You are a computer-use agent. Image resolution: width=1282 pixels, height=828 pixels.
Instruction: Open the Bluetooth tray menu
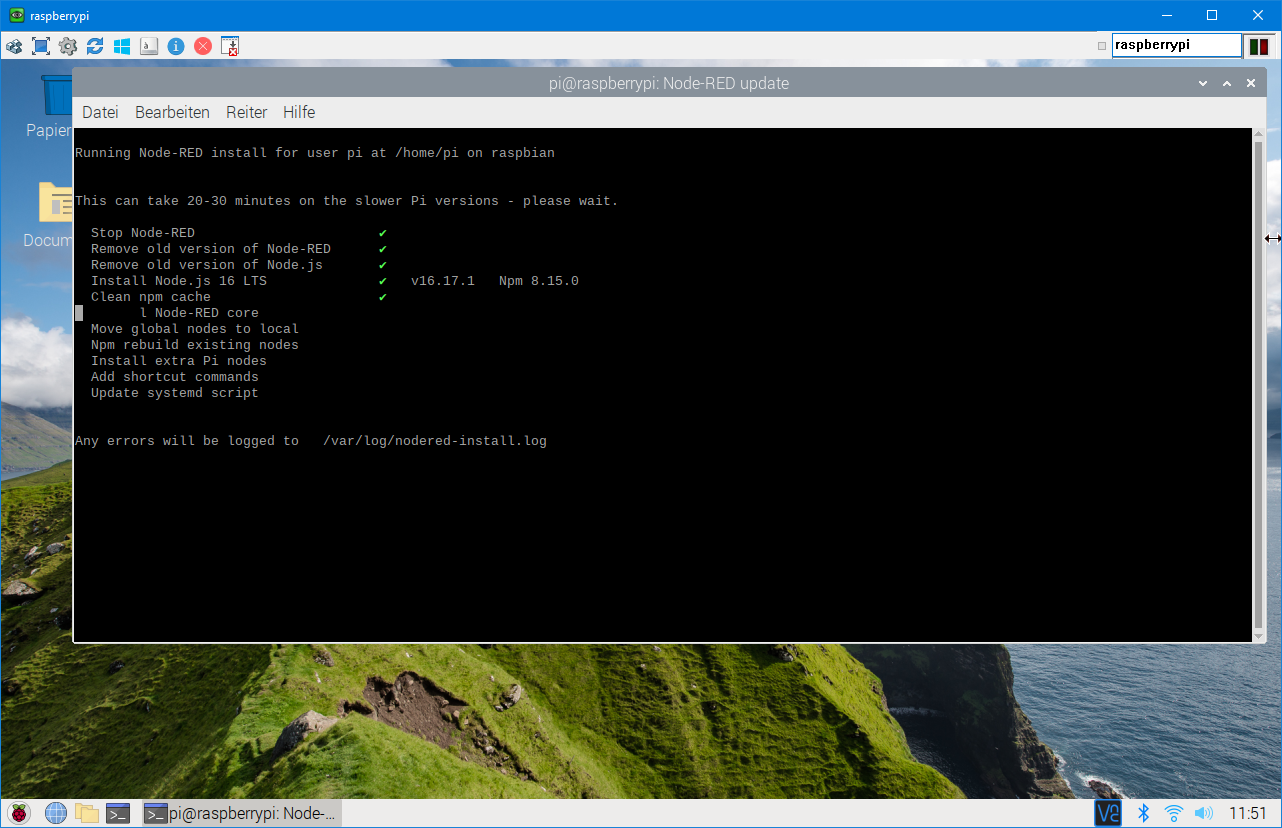click(1144, 813)
